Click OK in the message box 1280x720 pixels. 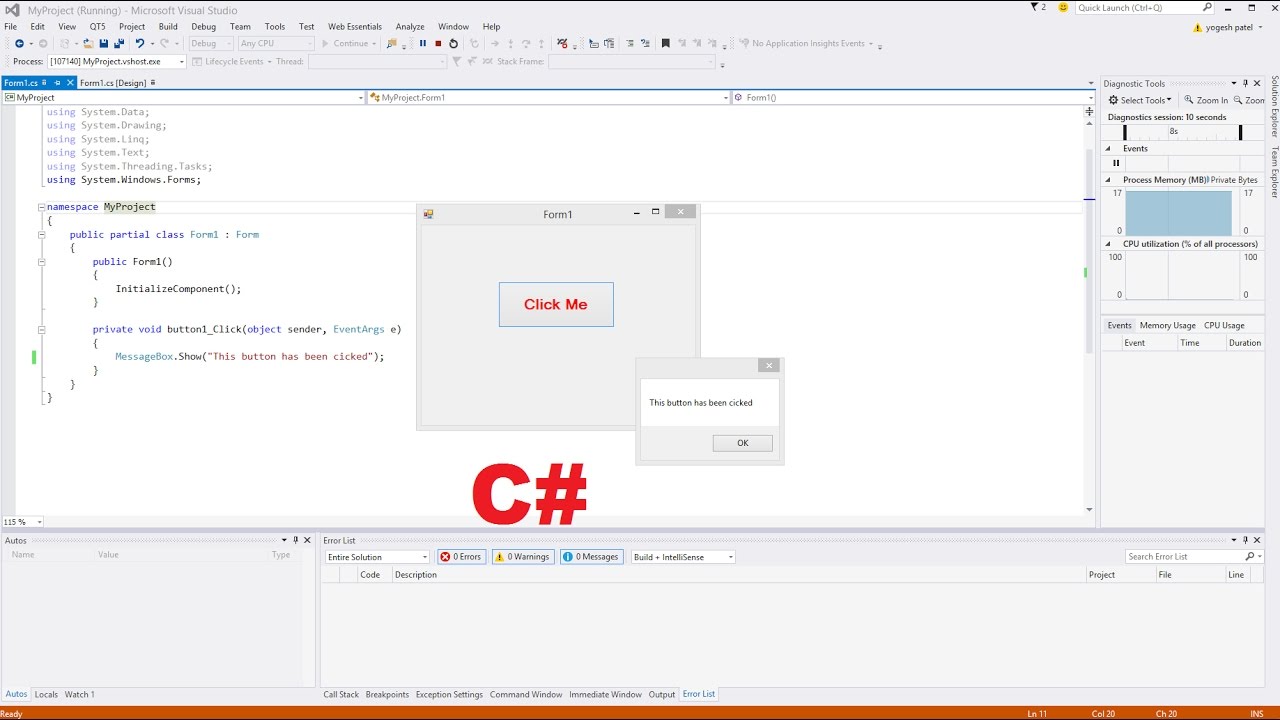pyautogui.click(x=742, y=443)
